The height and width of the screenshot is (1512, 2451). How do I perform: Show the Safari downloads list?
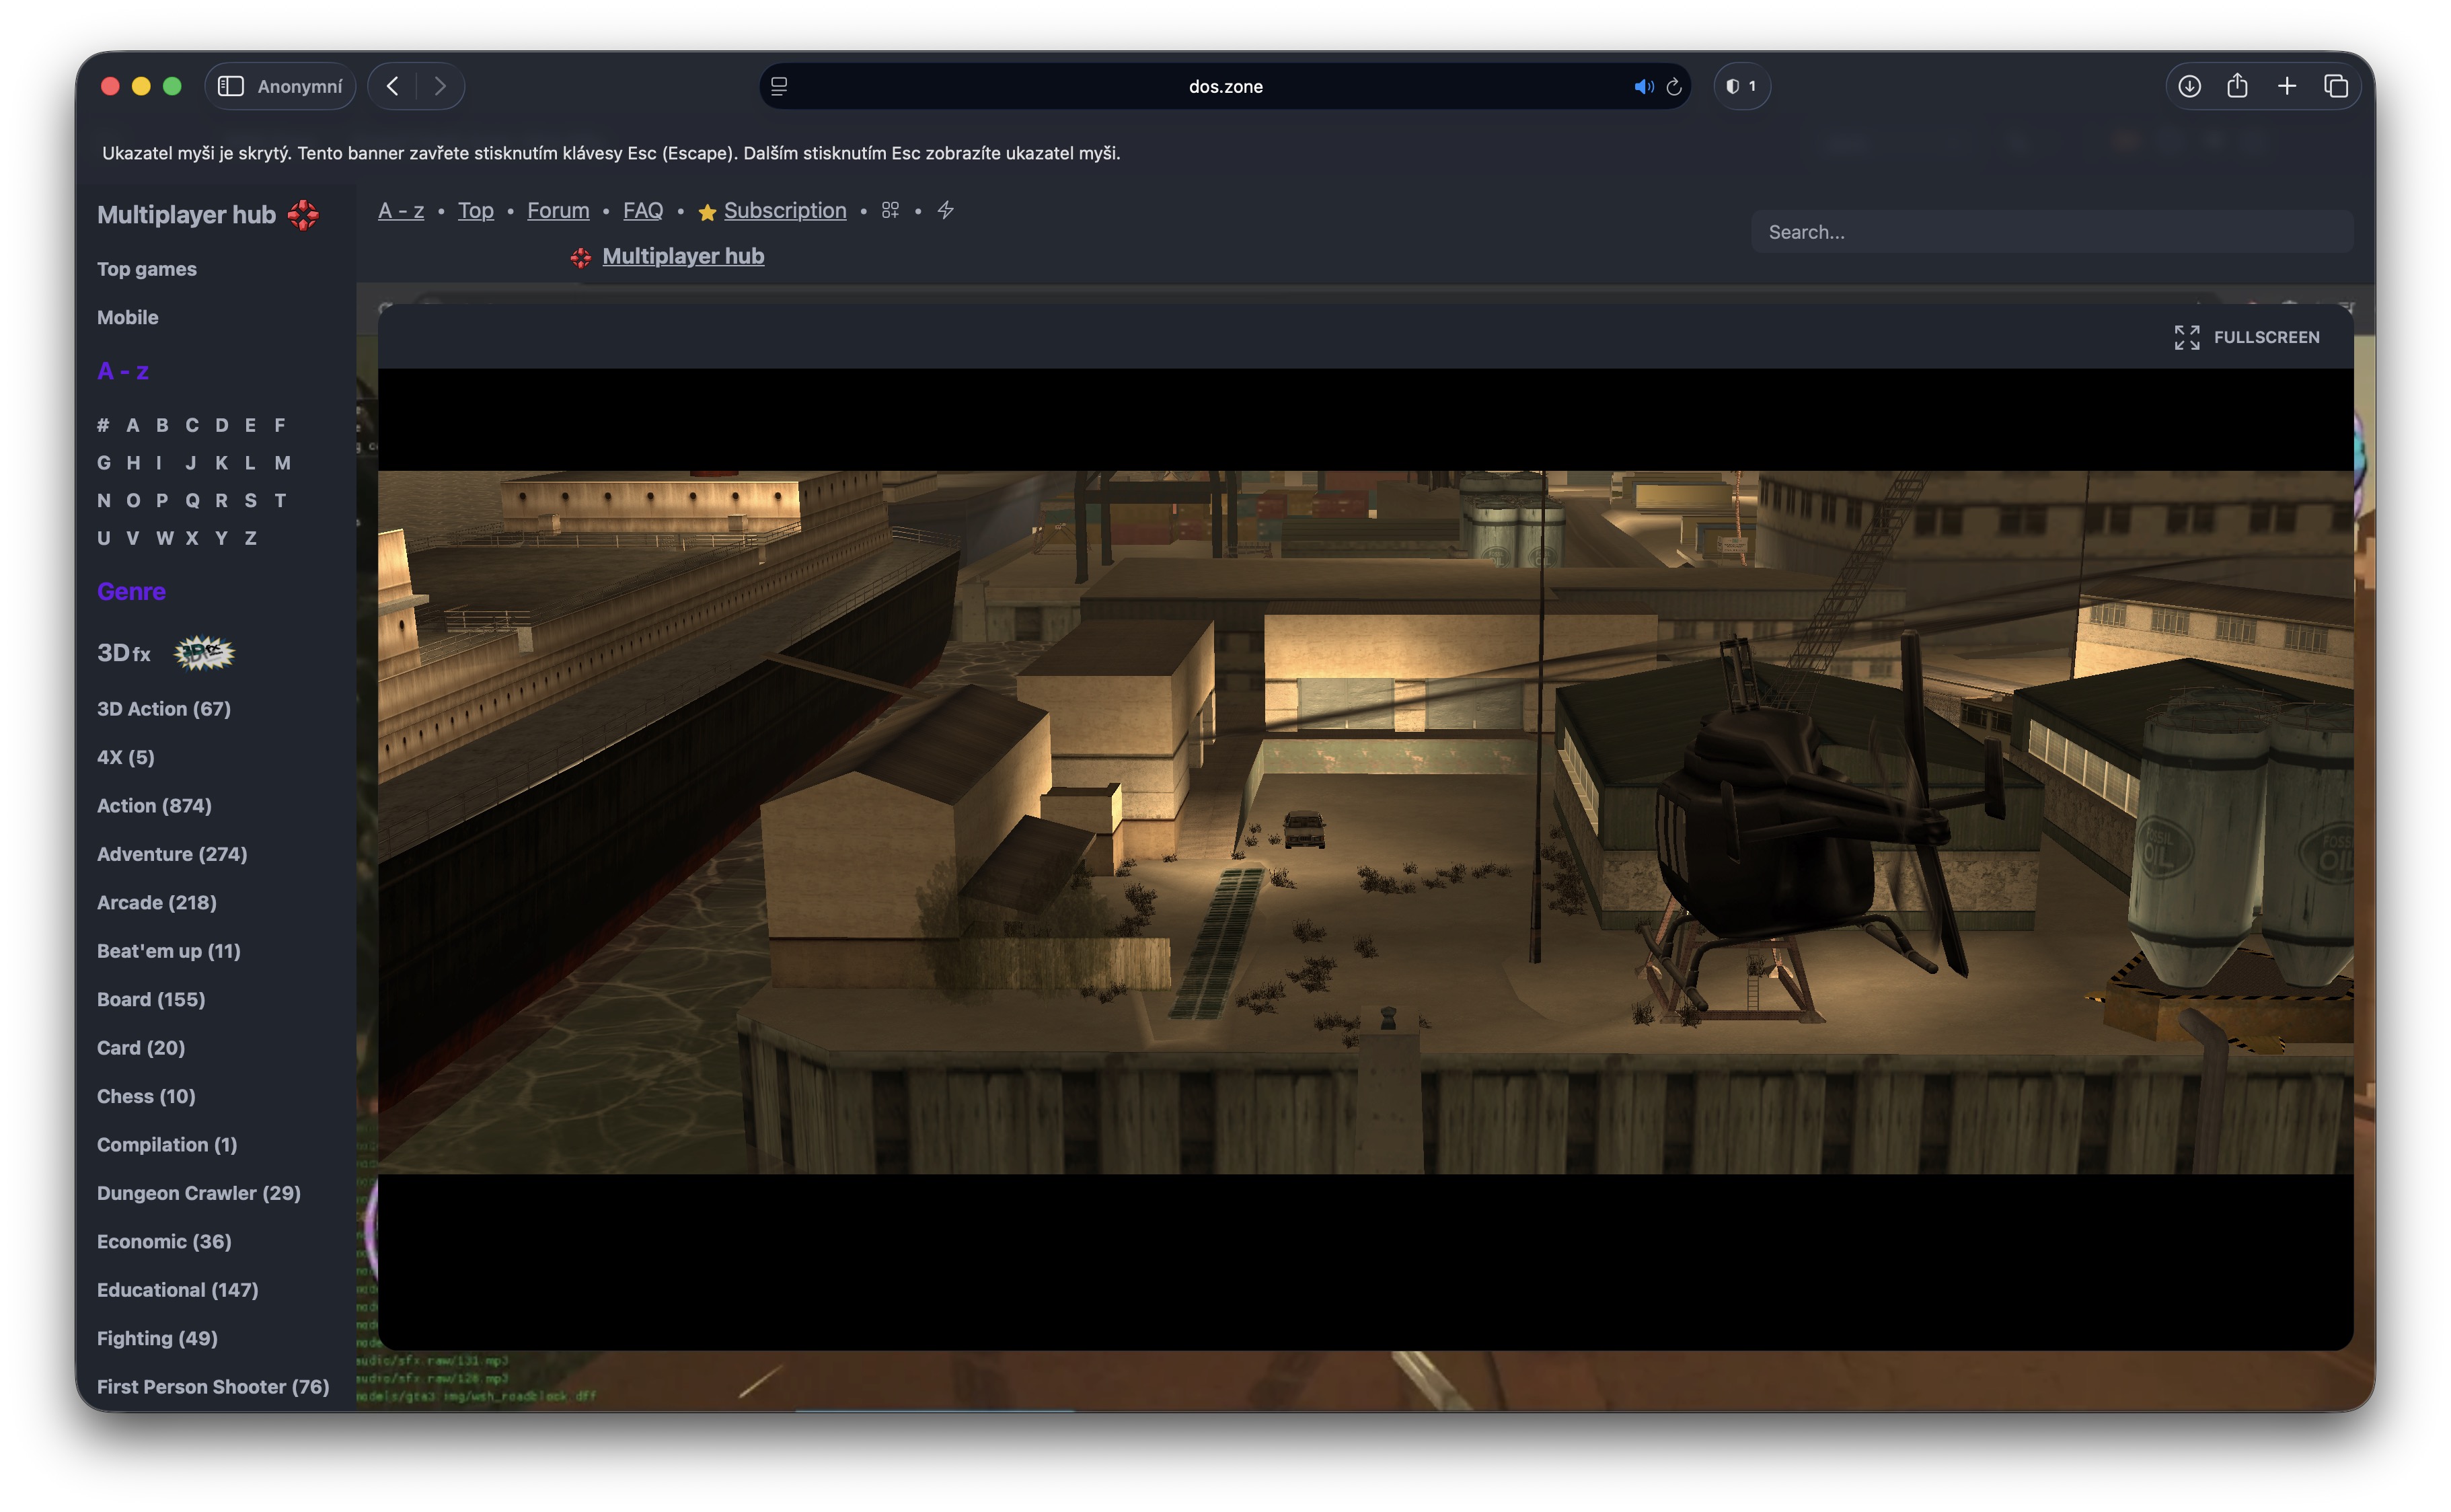point(2189,86)
